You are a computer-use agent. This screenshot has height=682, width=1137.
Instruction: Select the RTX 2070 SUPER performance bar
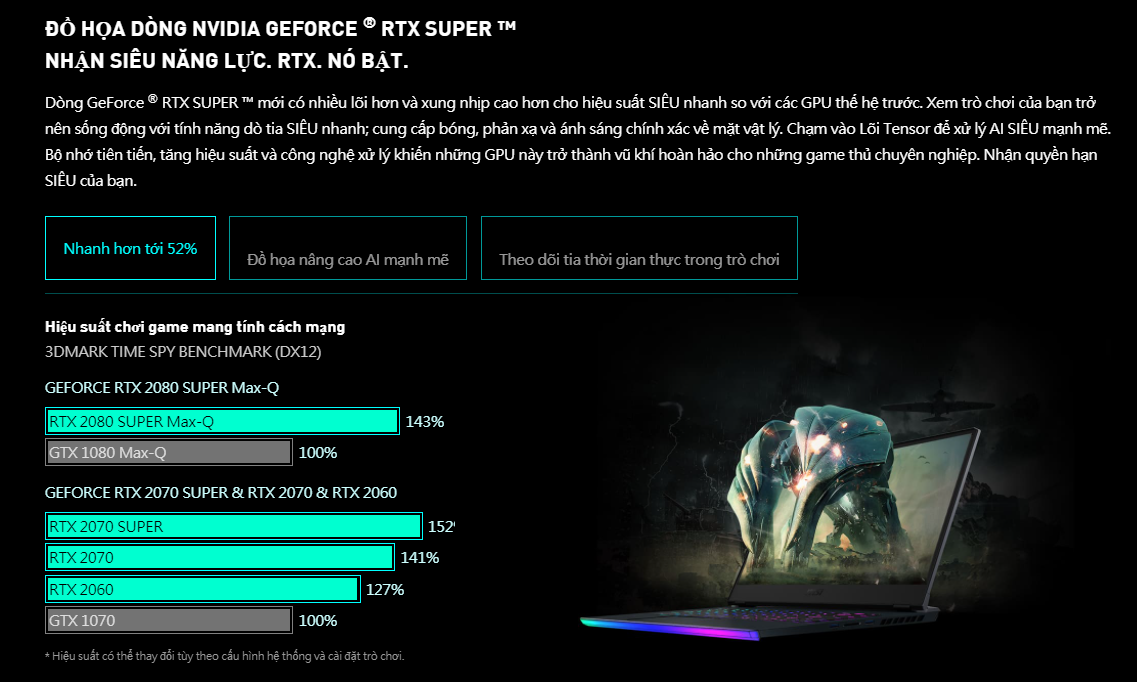(233, 526)
